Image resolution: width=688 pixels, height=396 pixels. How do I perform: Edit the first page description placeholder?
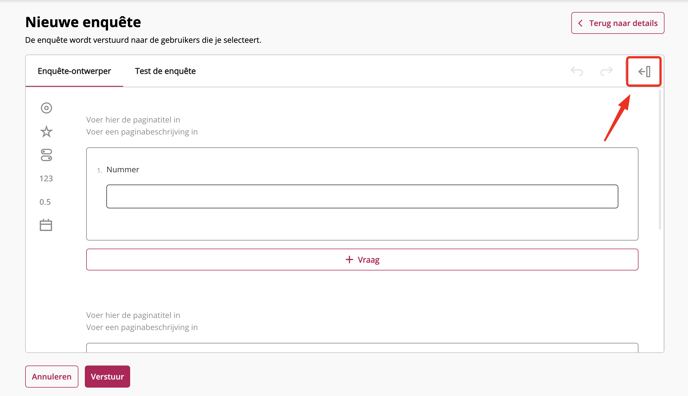142,132
